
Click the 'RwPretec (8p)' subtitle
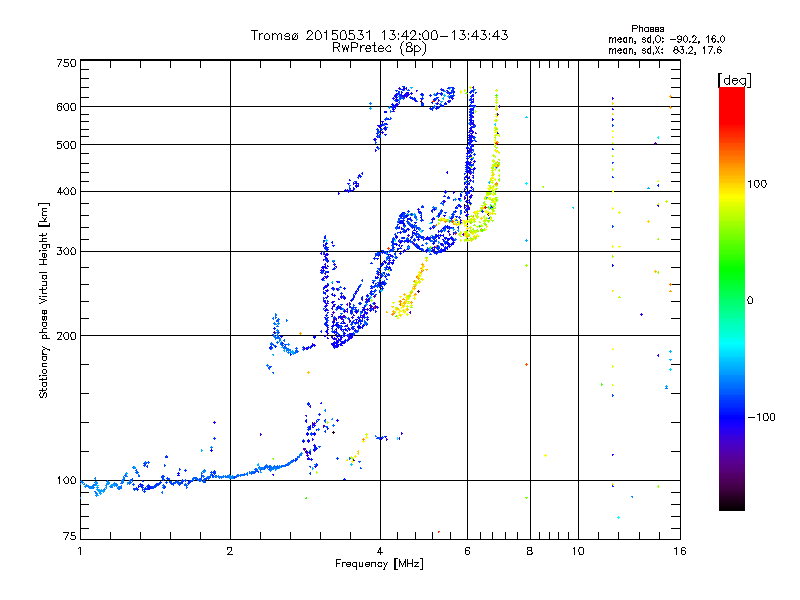tap(379, 48)
